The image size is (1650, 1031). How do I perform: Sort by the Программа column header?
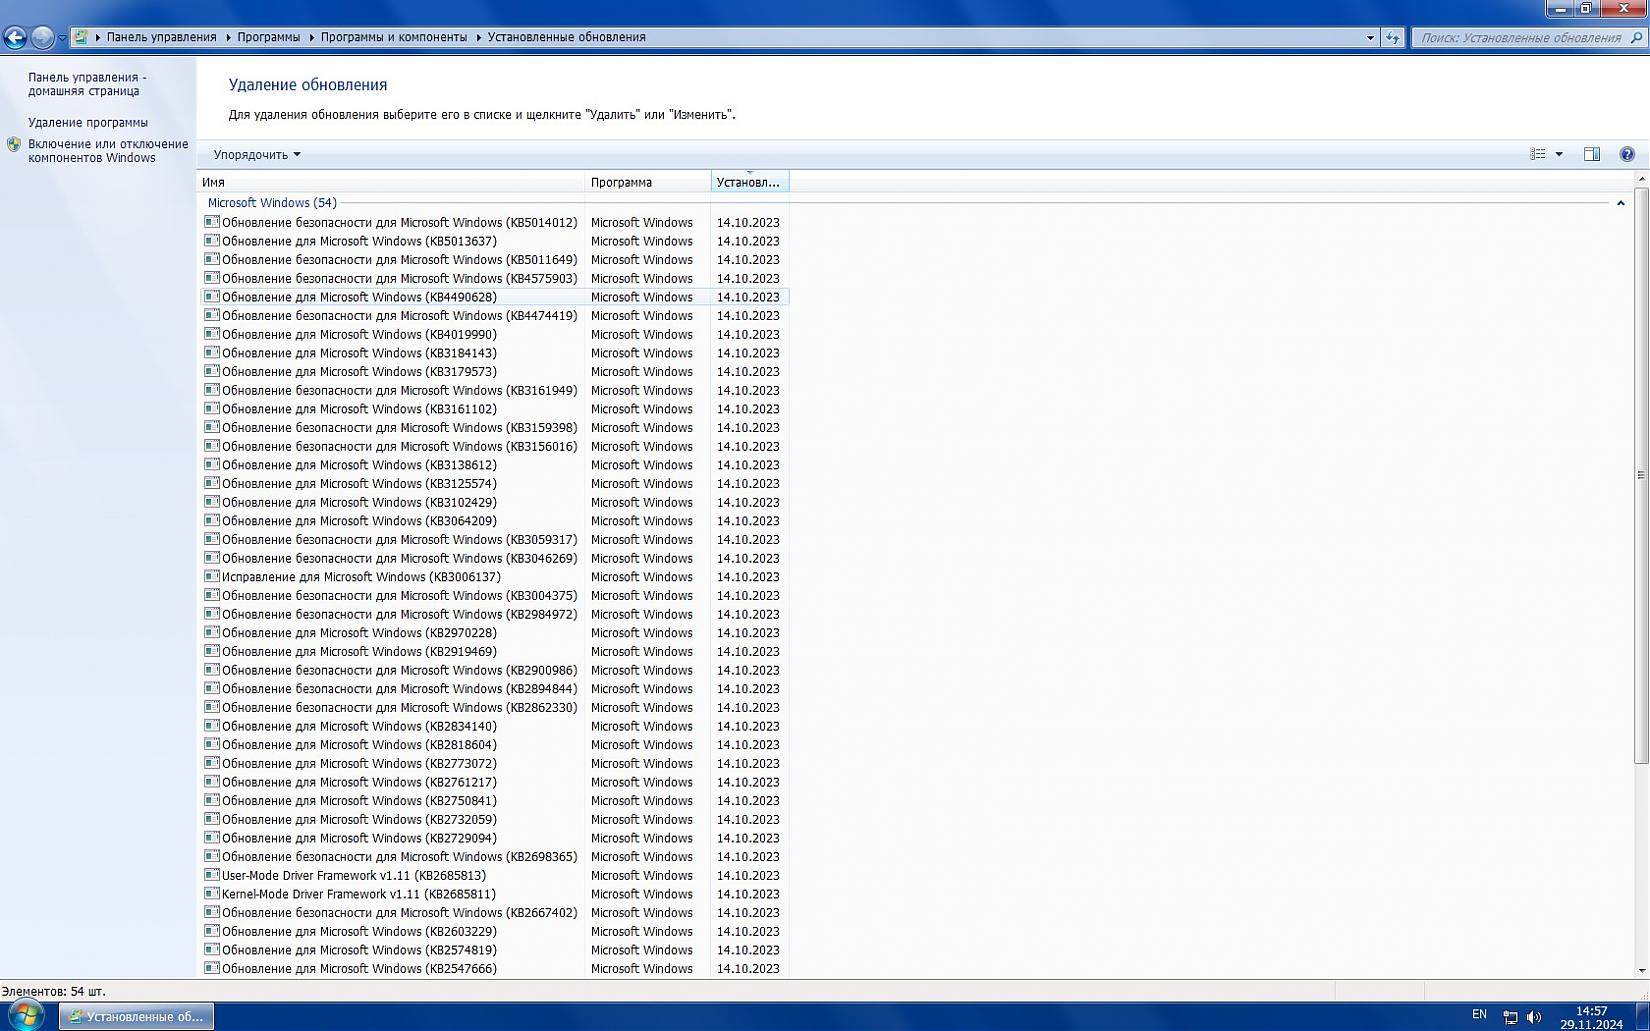[x=648, y=182]
